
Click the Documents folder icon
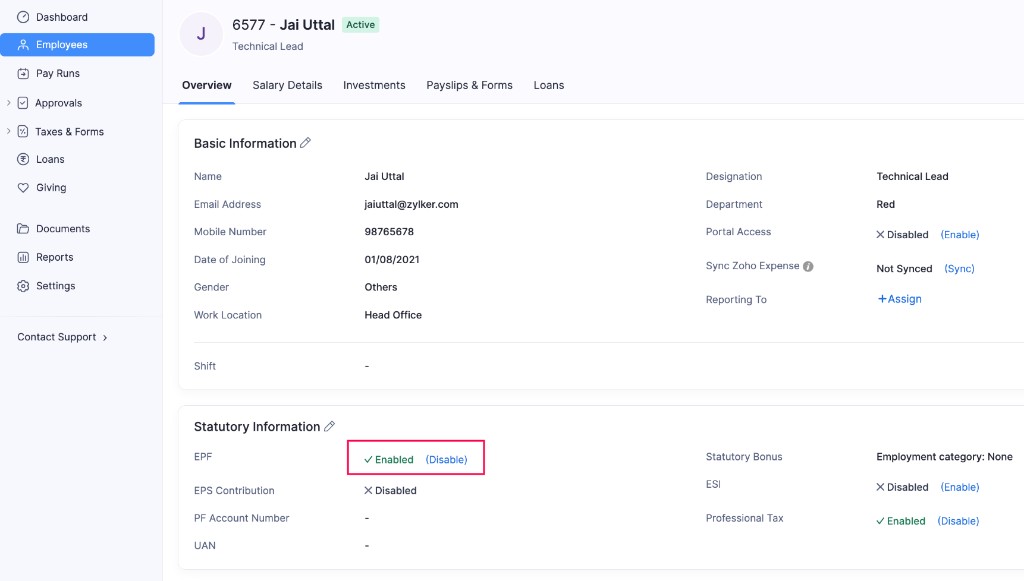click(x=23, y=228)
